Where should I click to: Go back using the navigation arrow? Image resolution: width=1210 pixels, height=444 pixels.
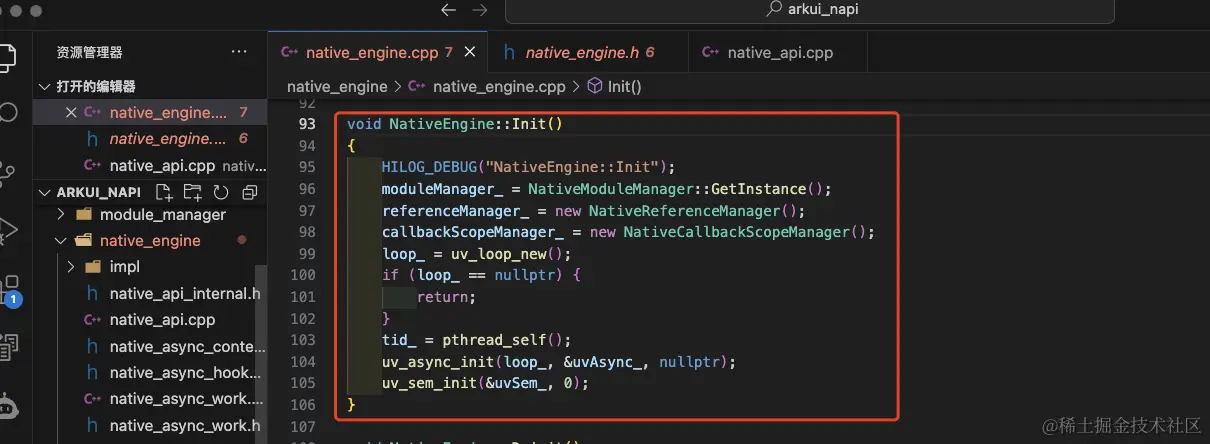point(448,10)
